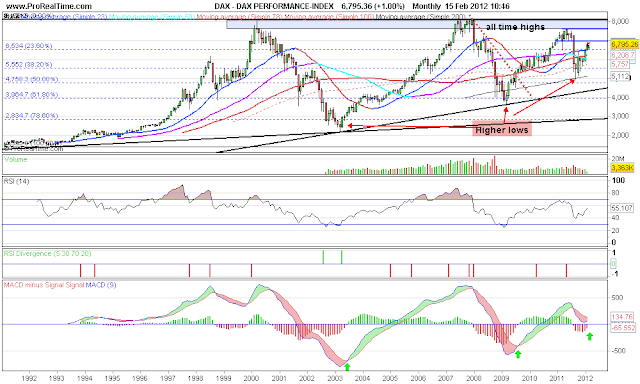Click the 8,000 price axis label
Image resolution: width=640 pixels, height=384 pixels.
point(620,21)
